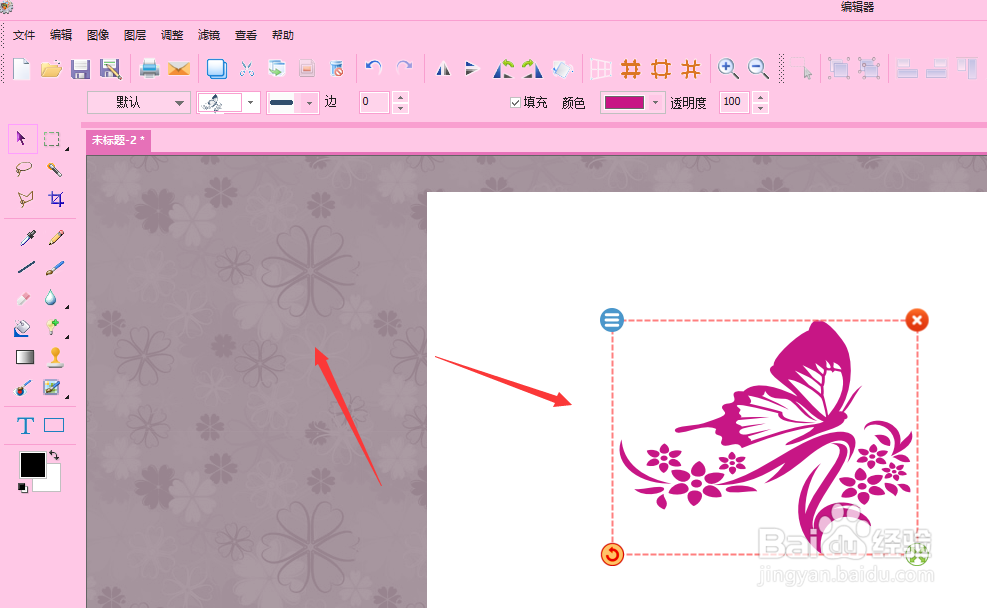Activate the crop tool

coord(56,200)
